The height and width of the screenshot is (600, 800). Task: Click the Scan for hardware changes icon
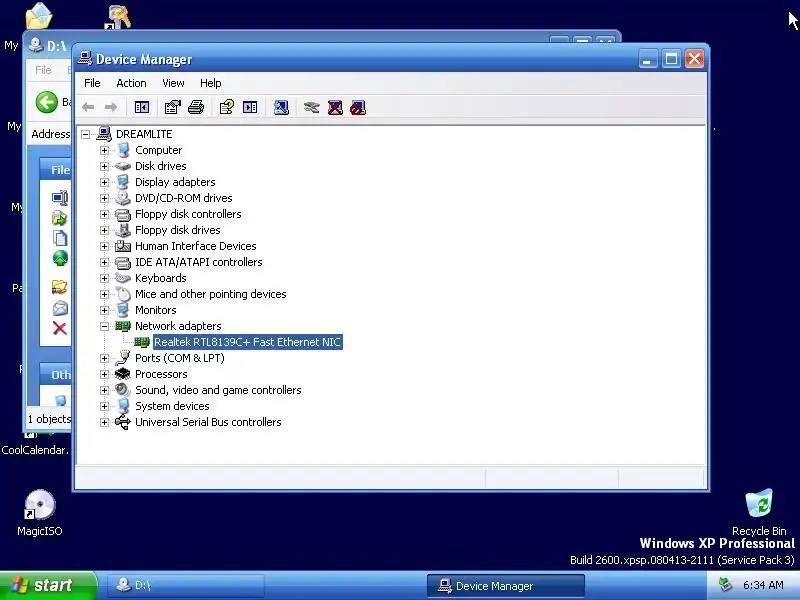pyautogui.click(x=281, y=107)
